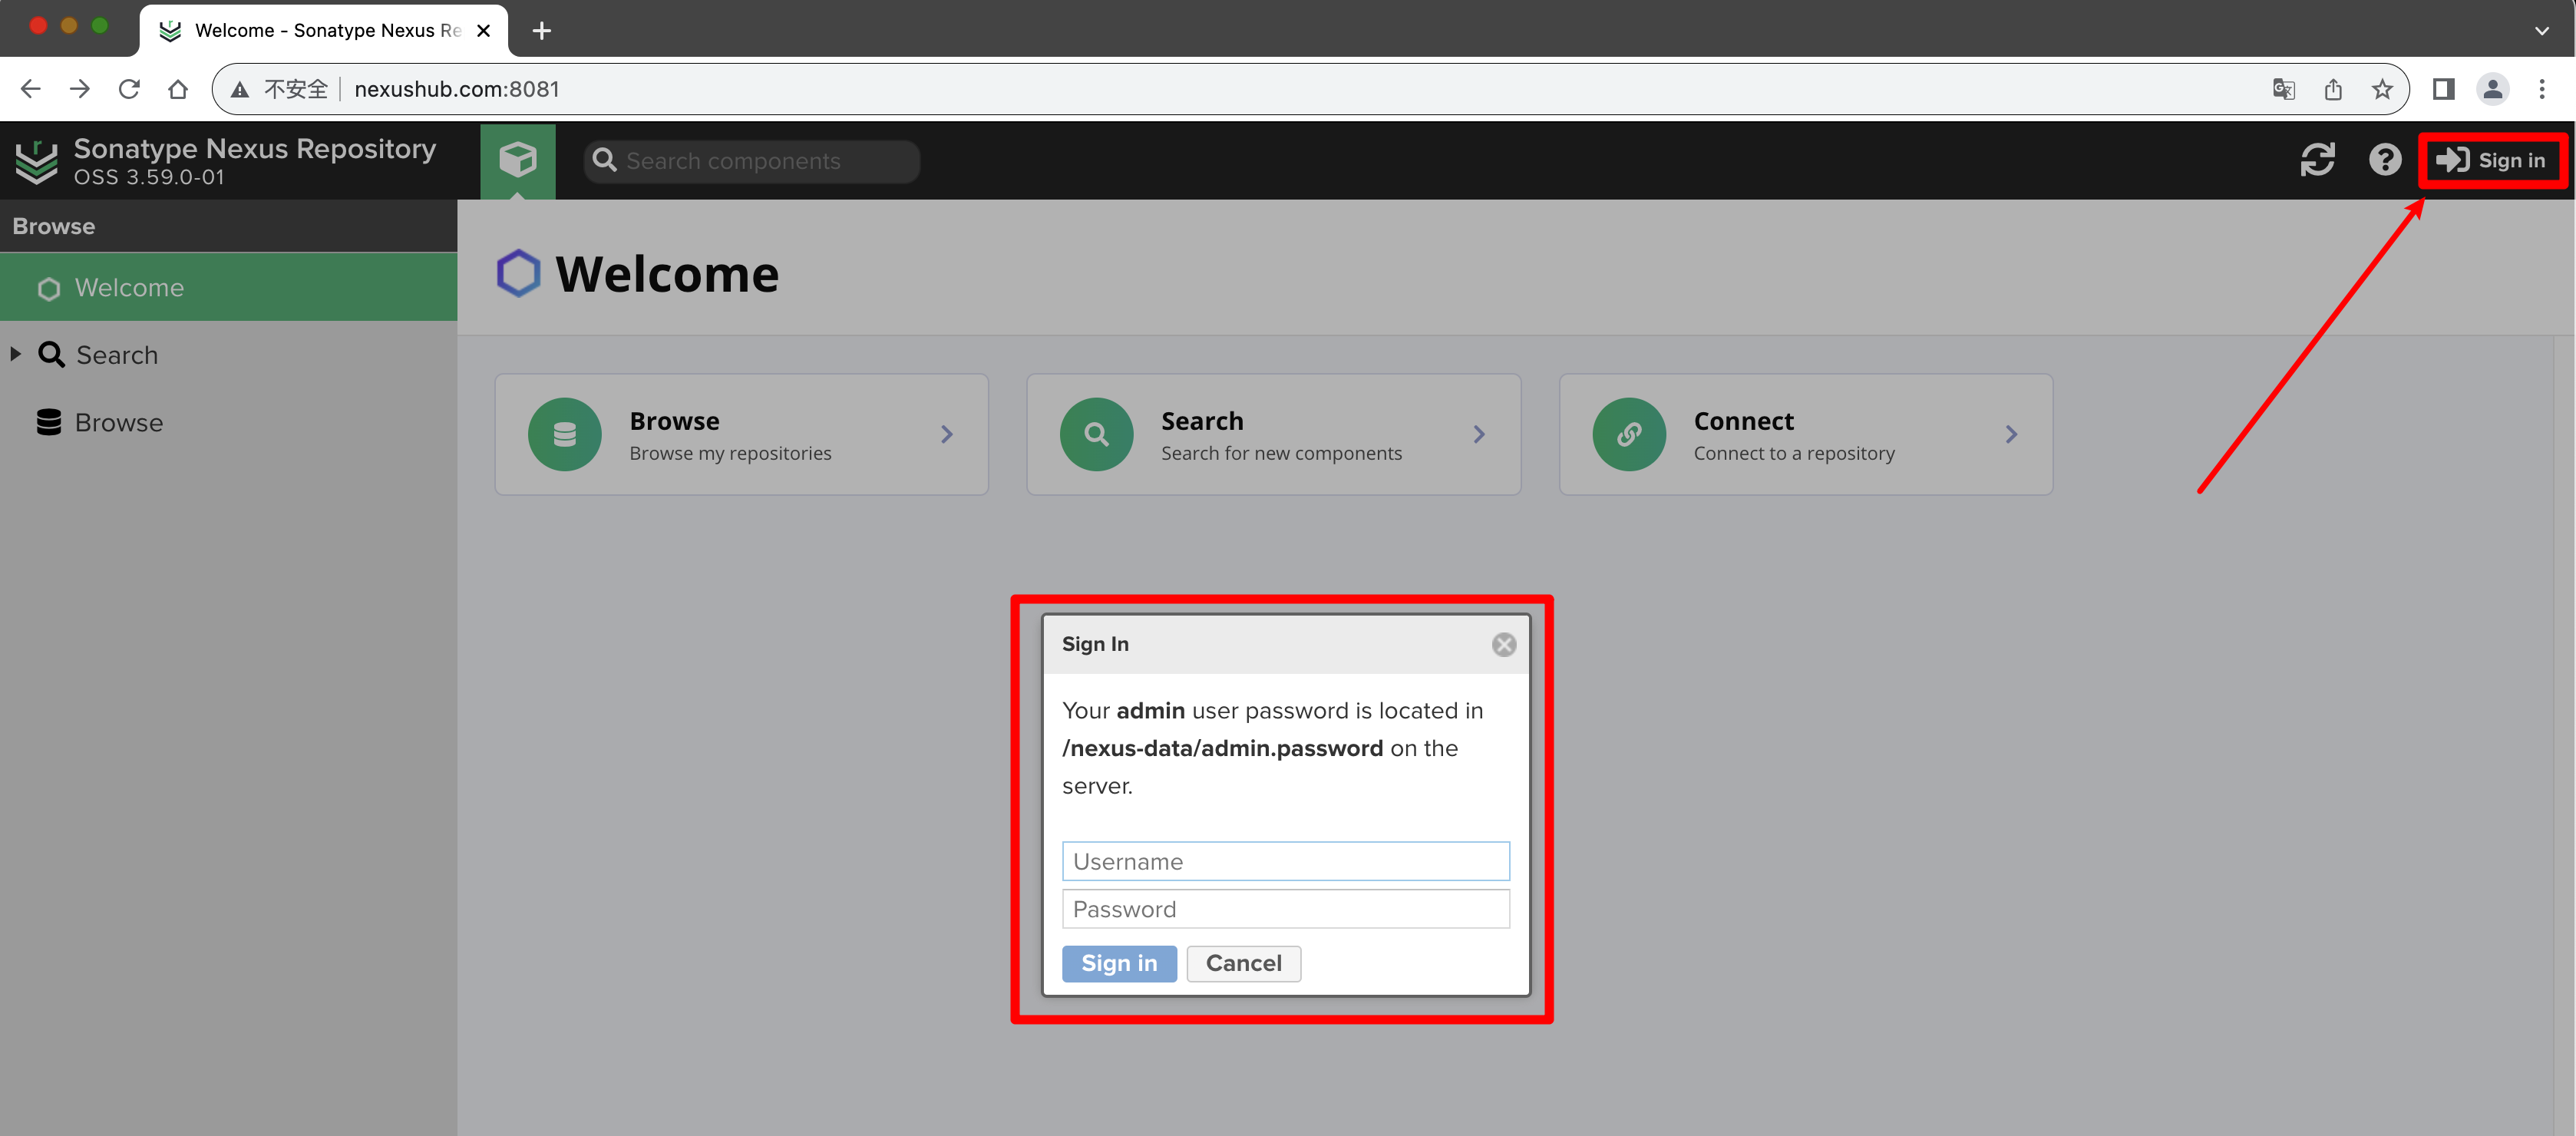Image resolution: width=2576 pixels, height=1136 pixels.
Task: Open the tab list dropdown arrow
Action: click(2541, 31)
